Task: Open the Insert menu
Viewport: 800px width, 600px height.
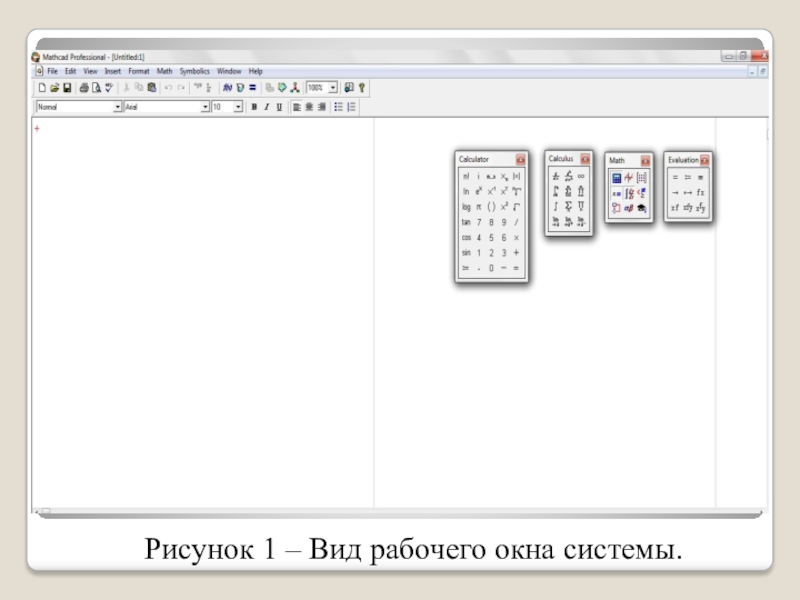Action: pyautogui.click(x=113, y=71)
